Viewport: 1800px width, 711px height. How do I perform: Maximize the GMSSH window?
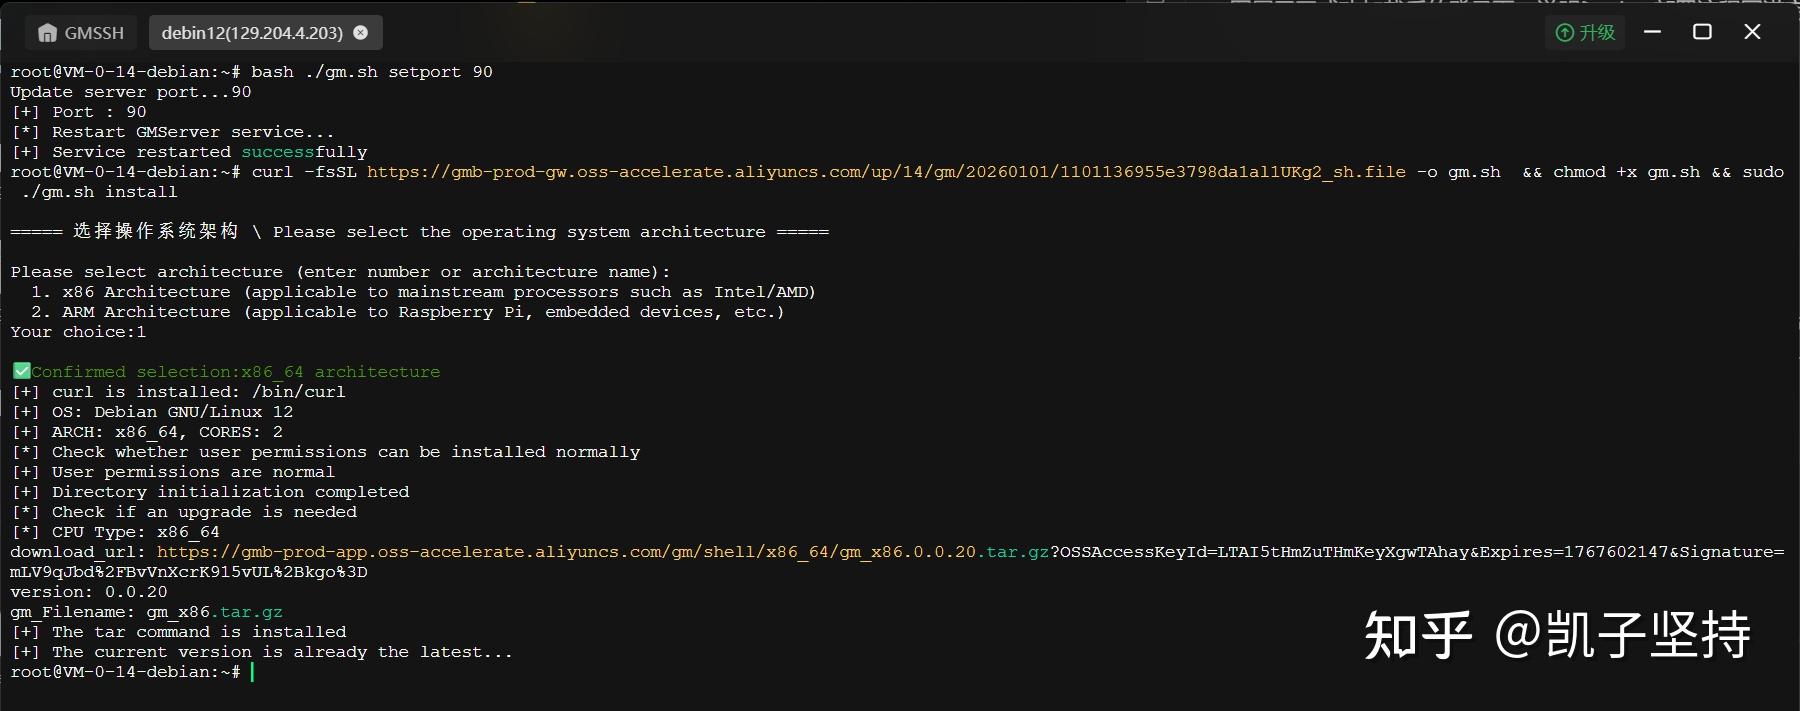pos(1702,32)
